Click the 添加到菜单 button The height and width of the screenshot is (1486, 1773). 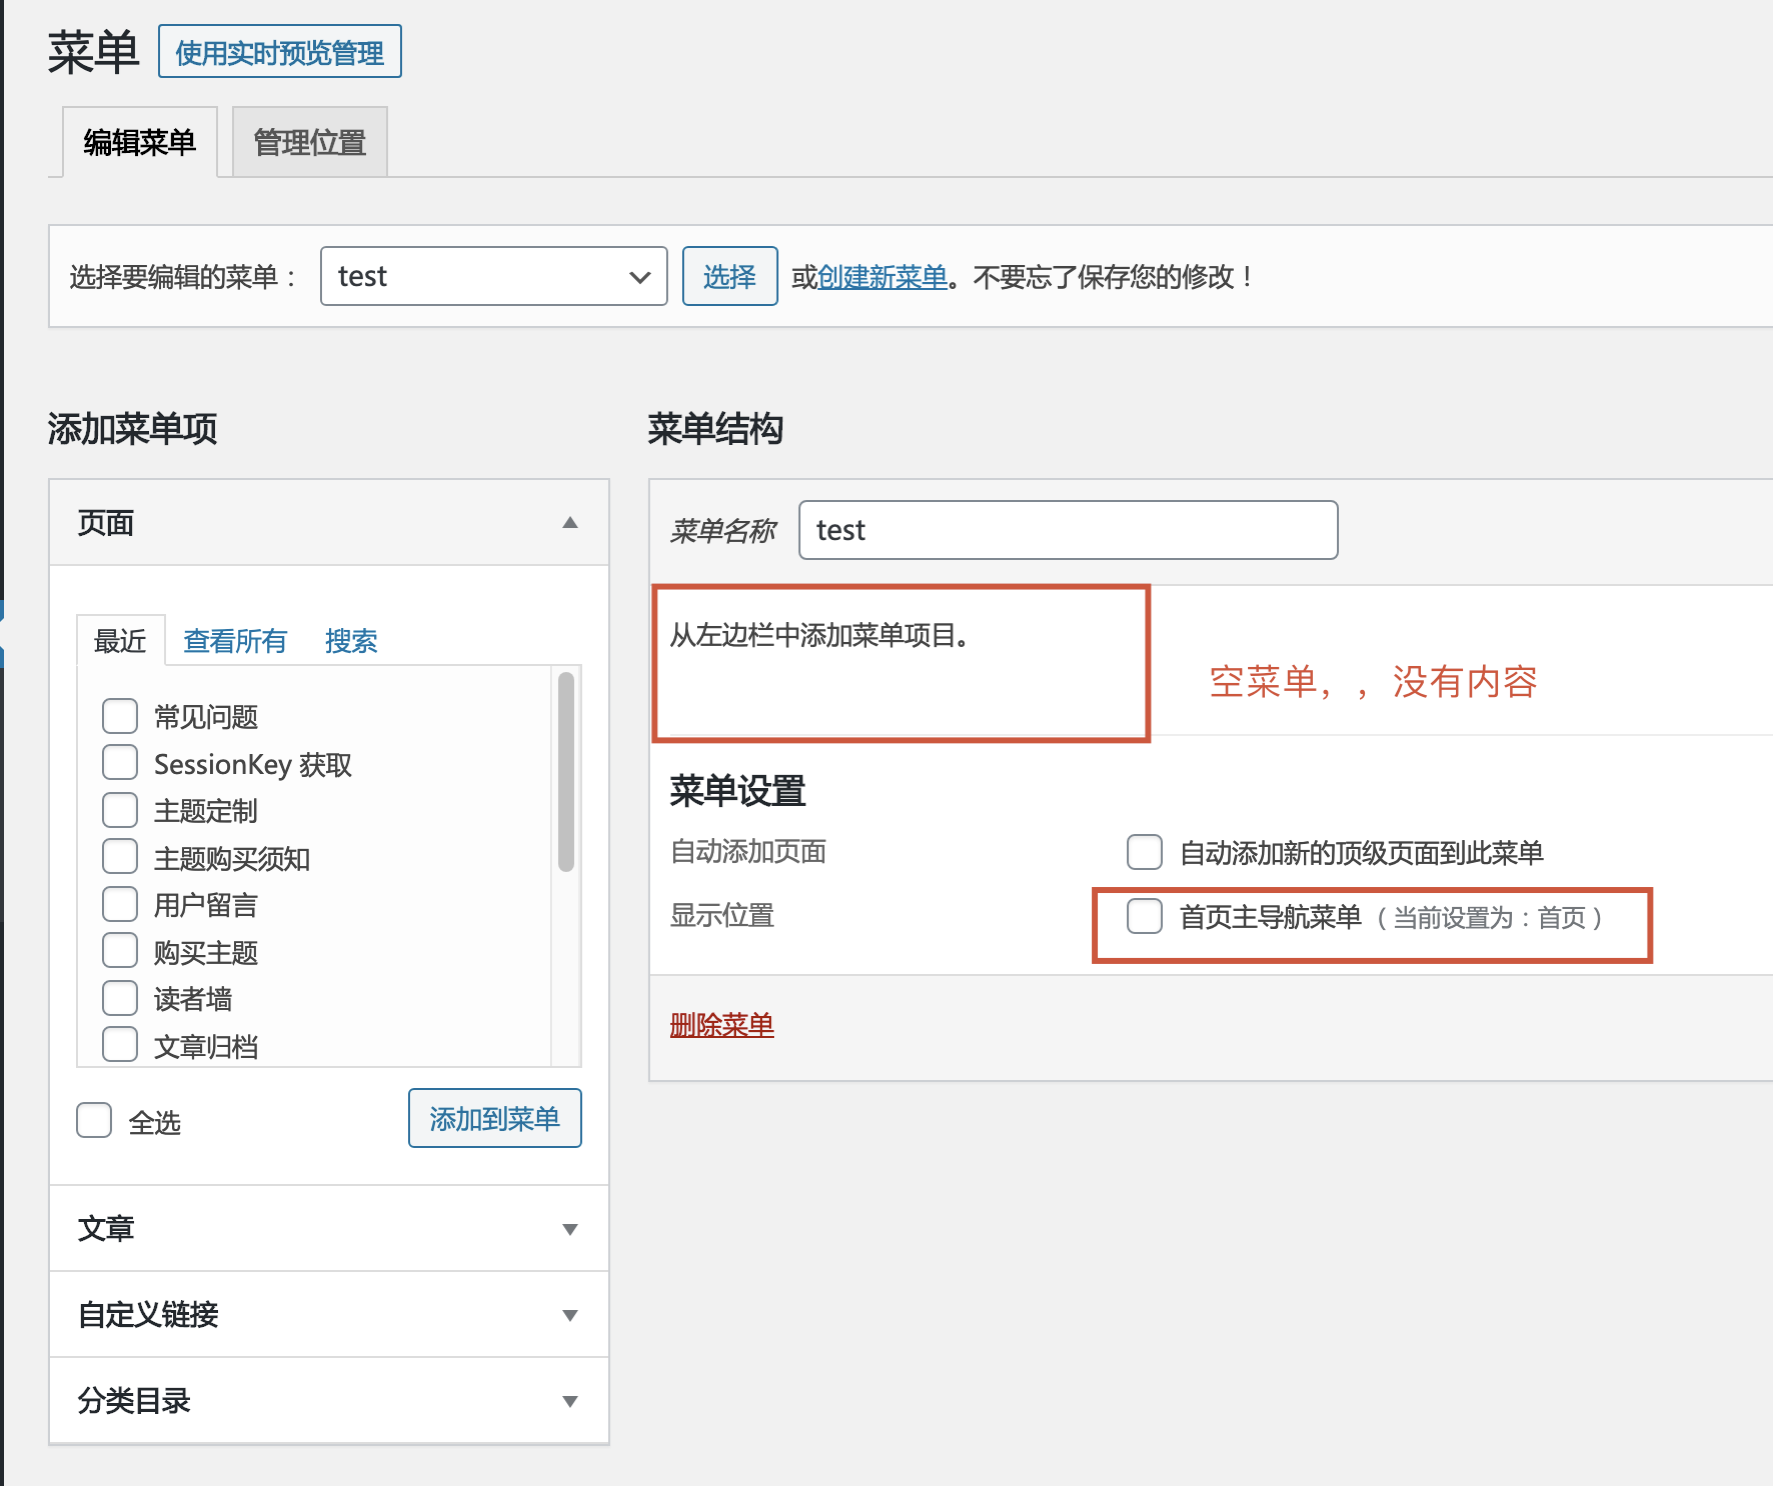(x=494, y=1118)
